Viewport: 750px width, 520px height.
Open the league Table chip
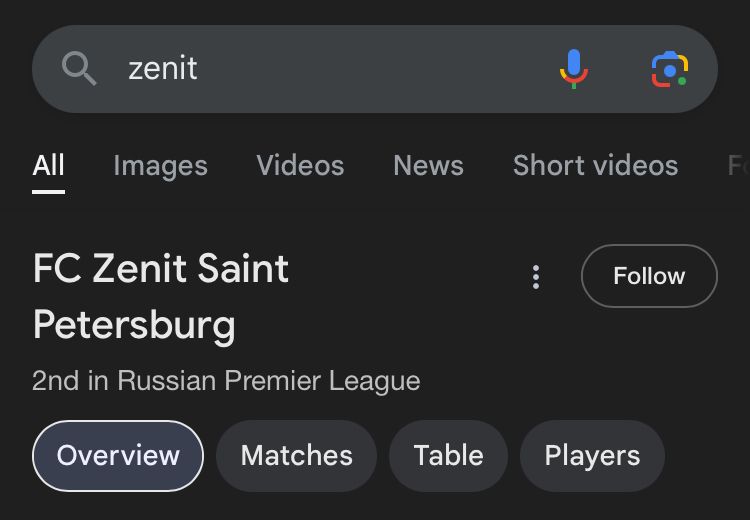[448, 456]
